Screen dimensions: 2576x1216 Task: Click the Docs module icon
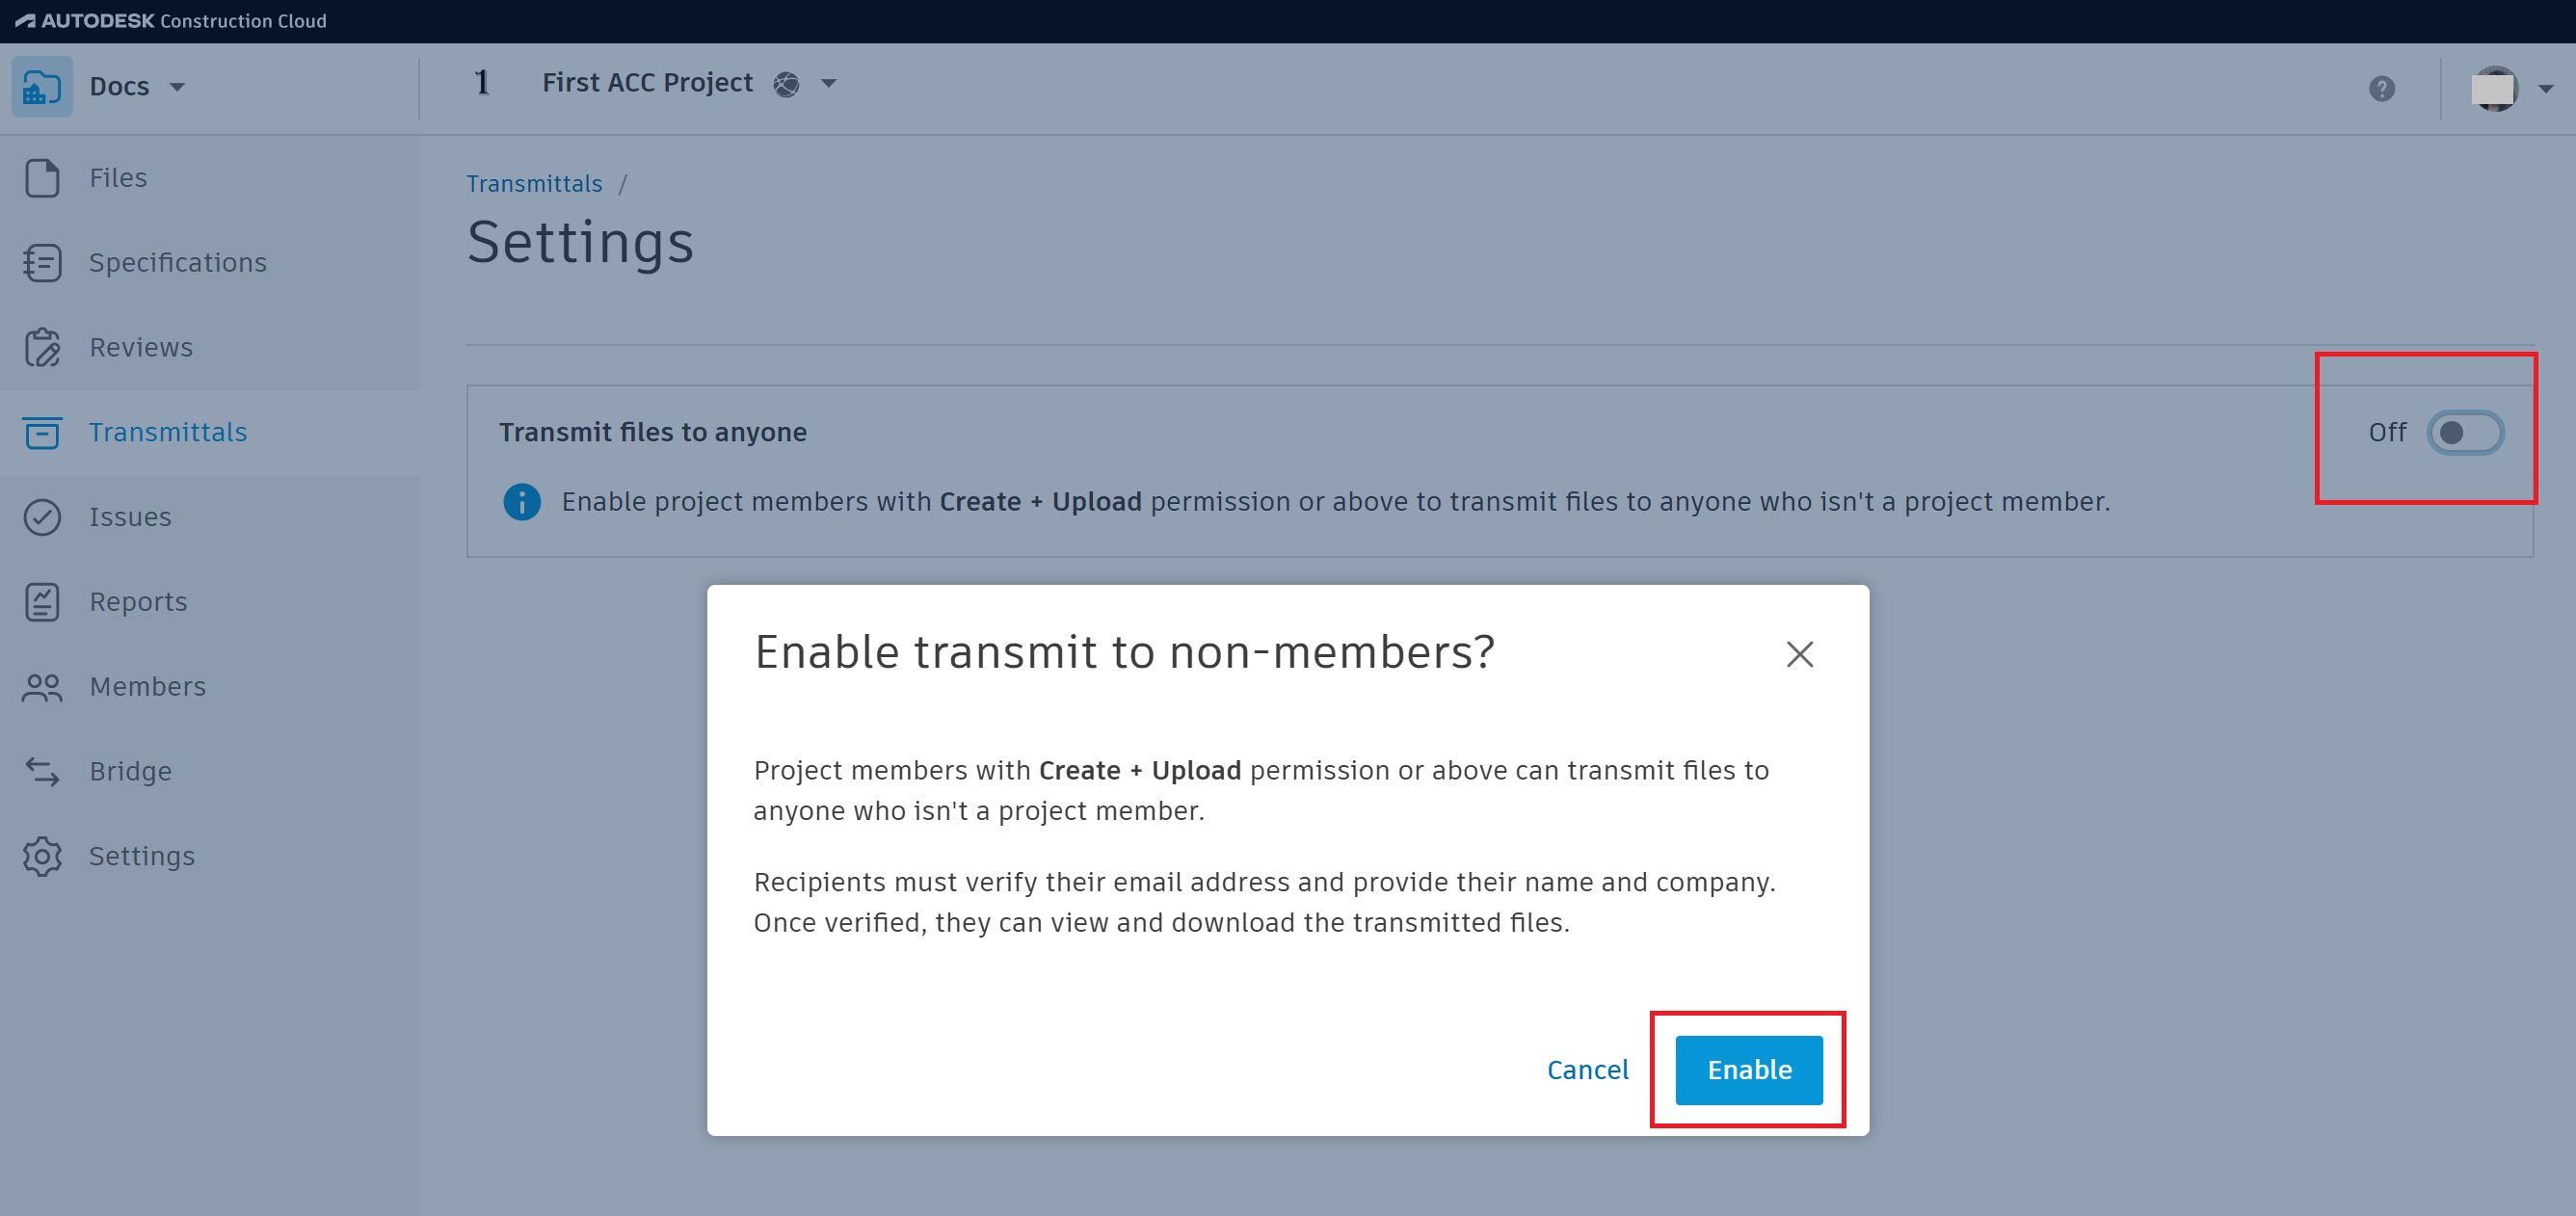pos(42,87)
